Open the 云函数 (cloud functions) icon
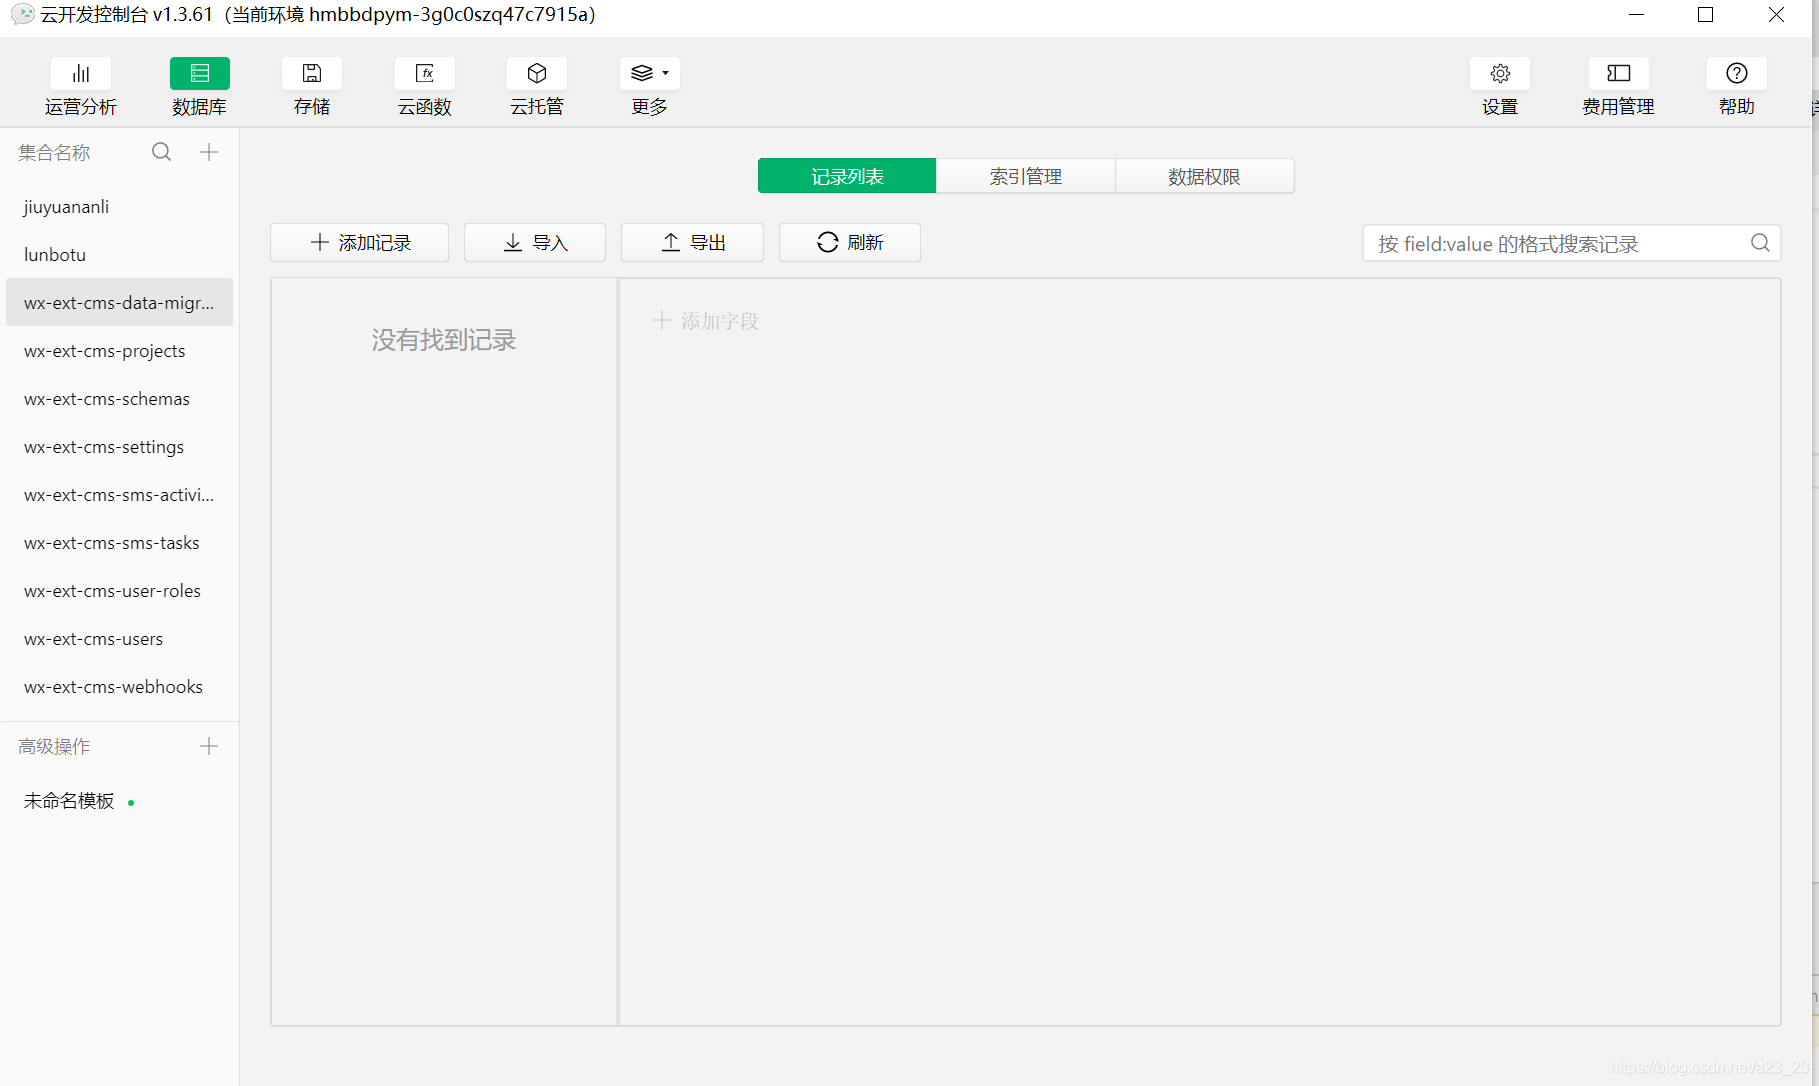1819x1086 pixels. coord(424,85)
